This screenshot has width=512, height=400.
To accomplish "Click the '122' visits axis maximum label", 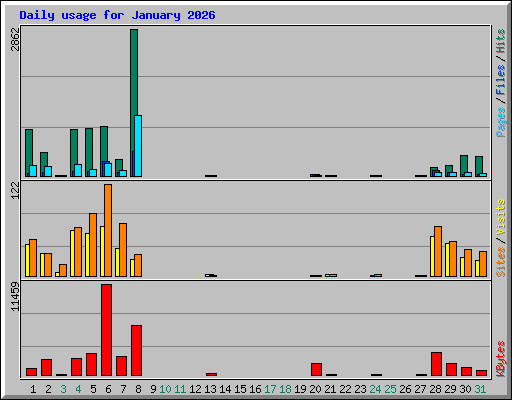I will 15,190.
